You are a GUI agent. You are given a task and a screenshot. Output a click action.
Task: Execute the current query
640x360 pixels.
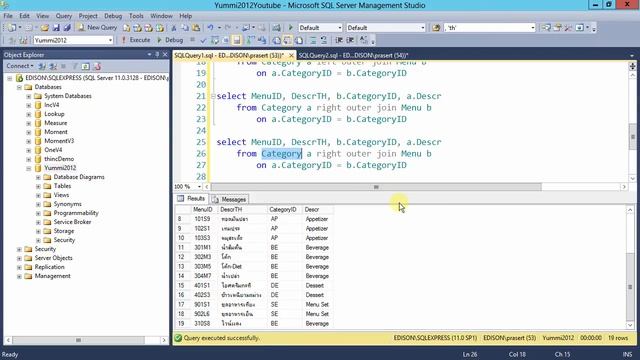tap(136, 40)
